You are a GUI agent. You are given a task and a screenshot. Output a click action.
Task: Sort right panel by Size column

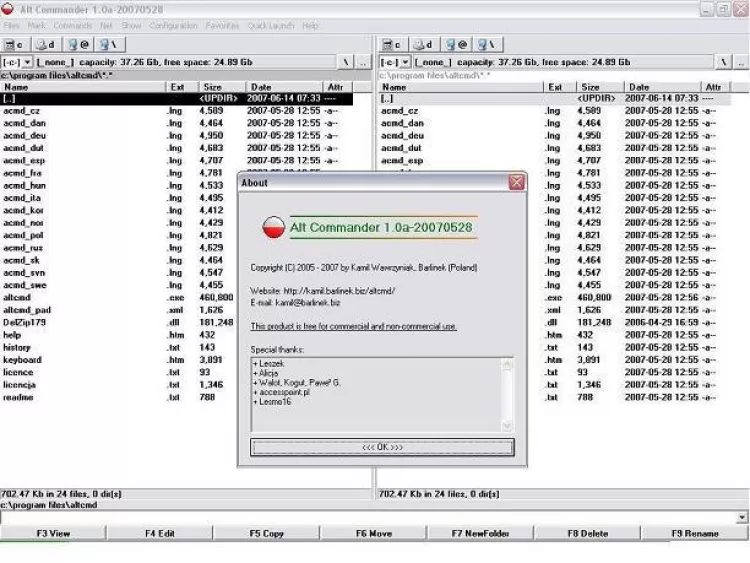tap(600, 87)
